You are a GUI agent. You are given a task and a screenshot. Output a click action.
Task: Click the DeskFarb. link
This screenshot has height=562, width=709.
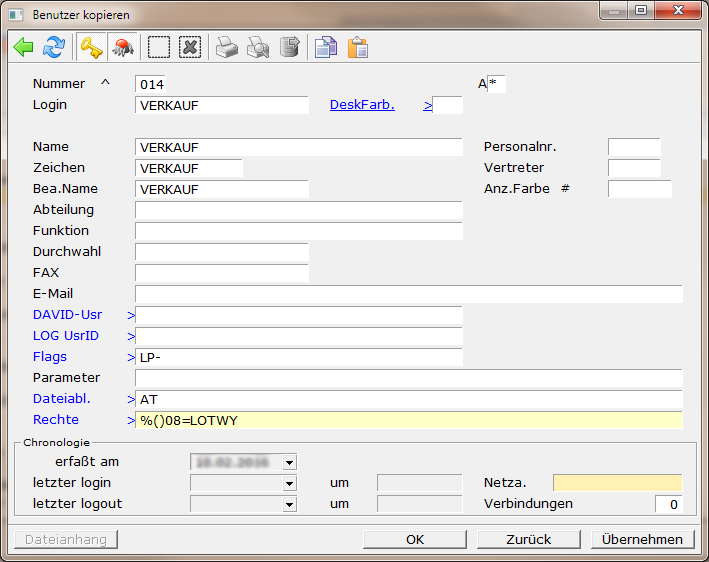pyautogui.click(x=362, y=104)
